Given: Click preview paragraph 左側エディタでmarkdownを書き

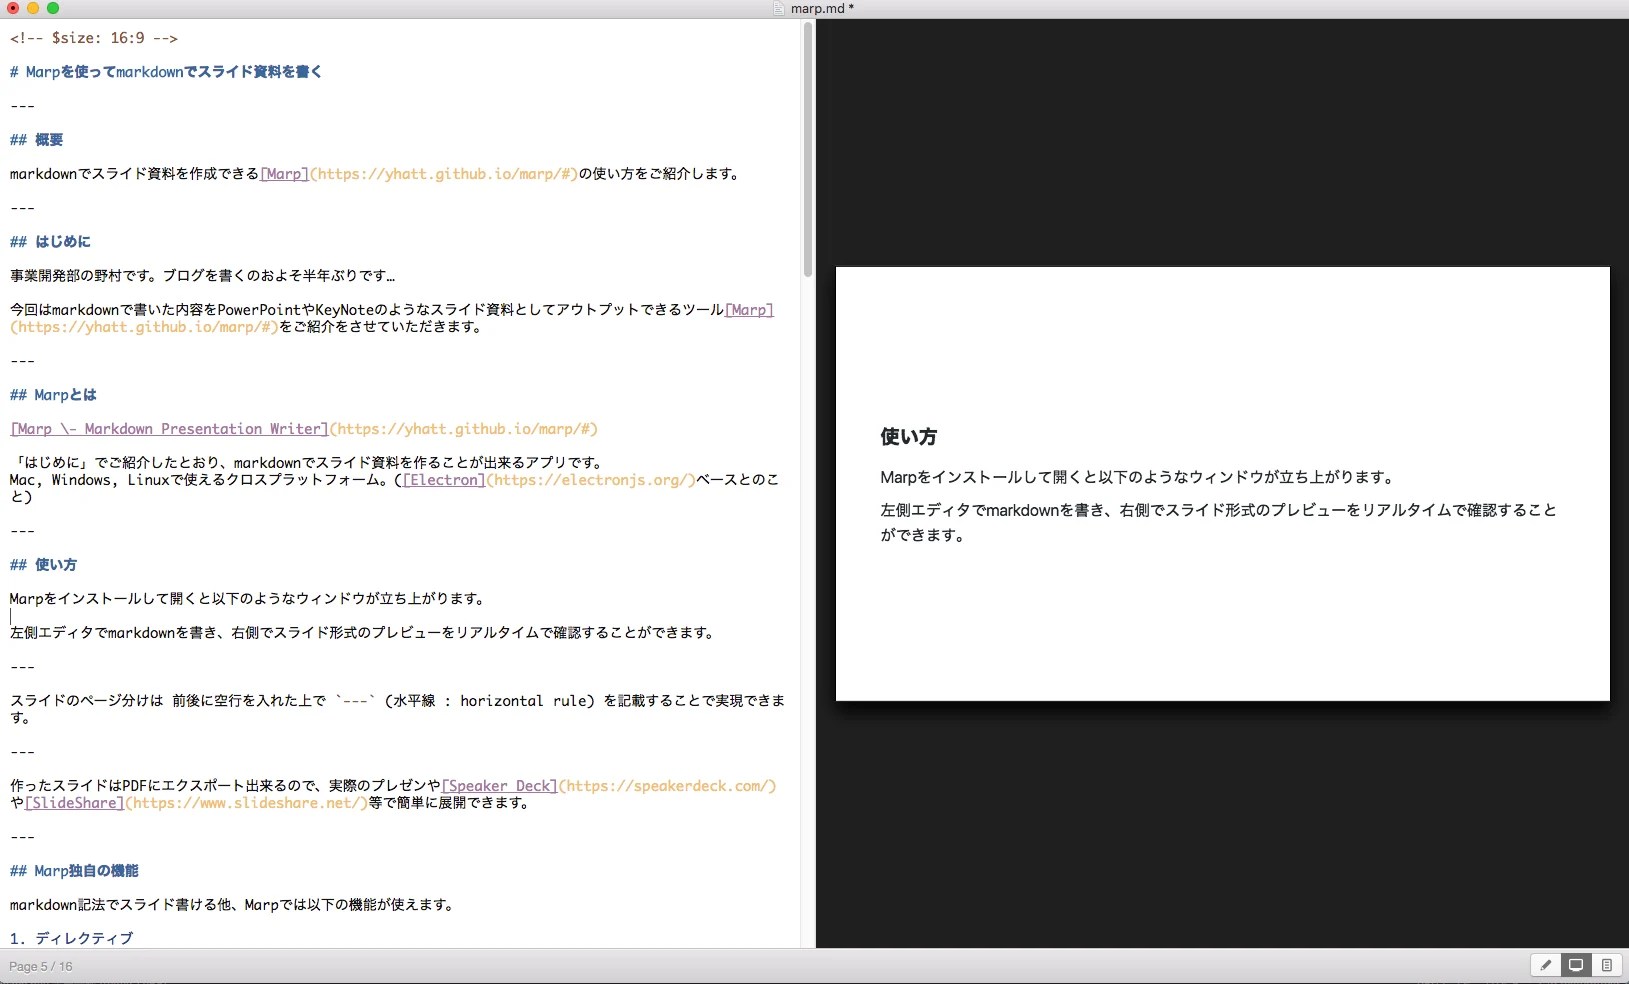Looking at the screenshot, I should 1218,522.
